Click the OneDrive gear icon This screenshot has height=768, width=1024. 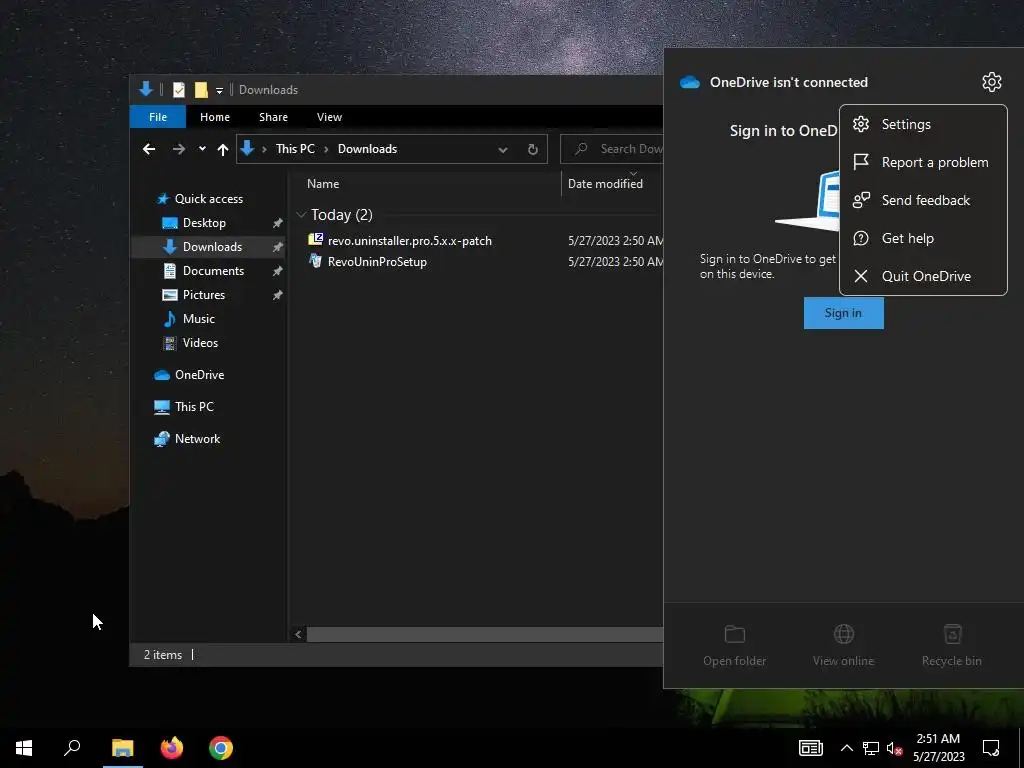[991, 82]
